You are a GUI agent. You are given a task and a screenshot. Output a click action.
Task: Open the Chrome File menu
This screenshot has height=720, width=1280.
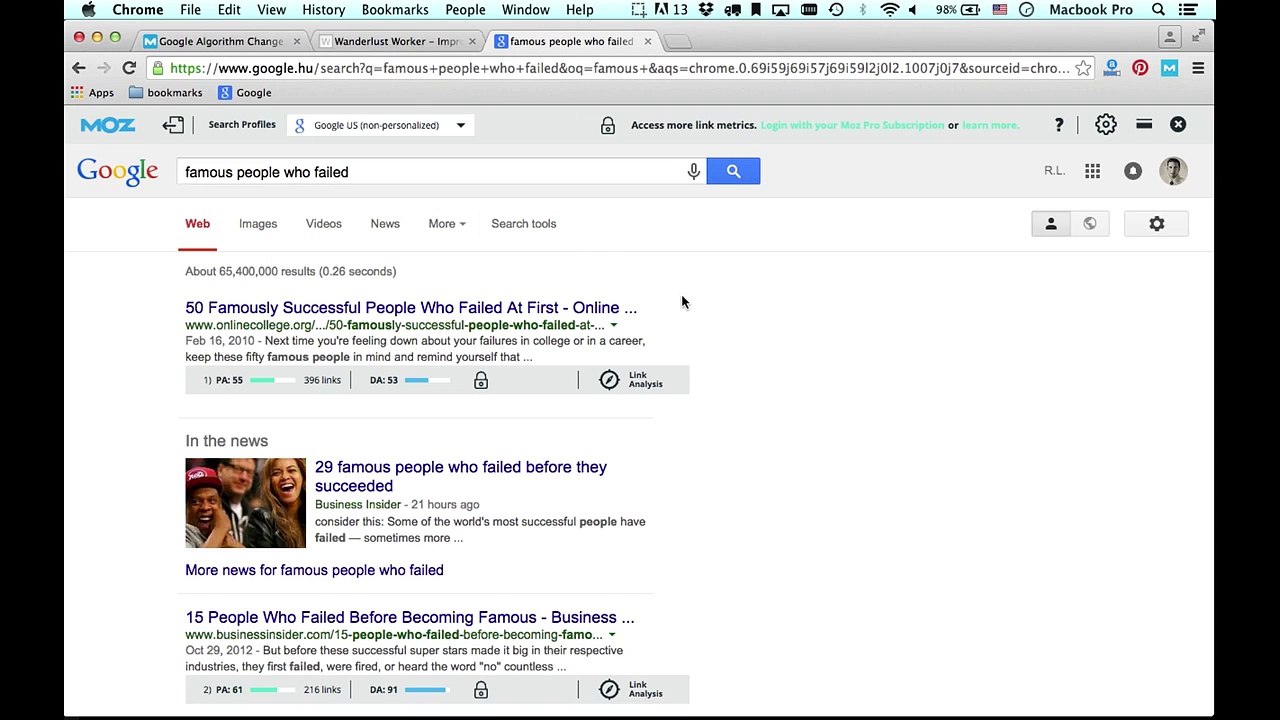190,10
